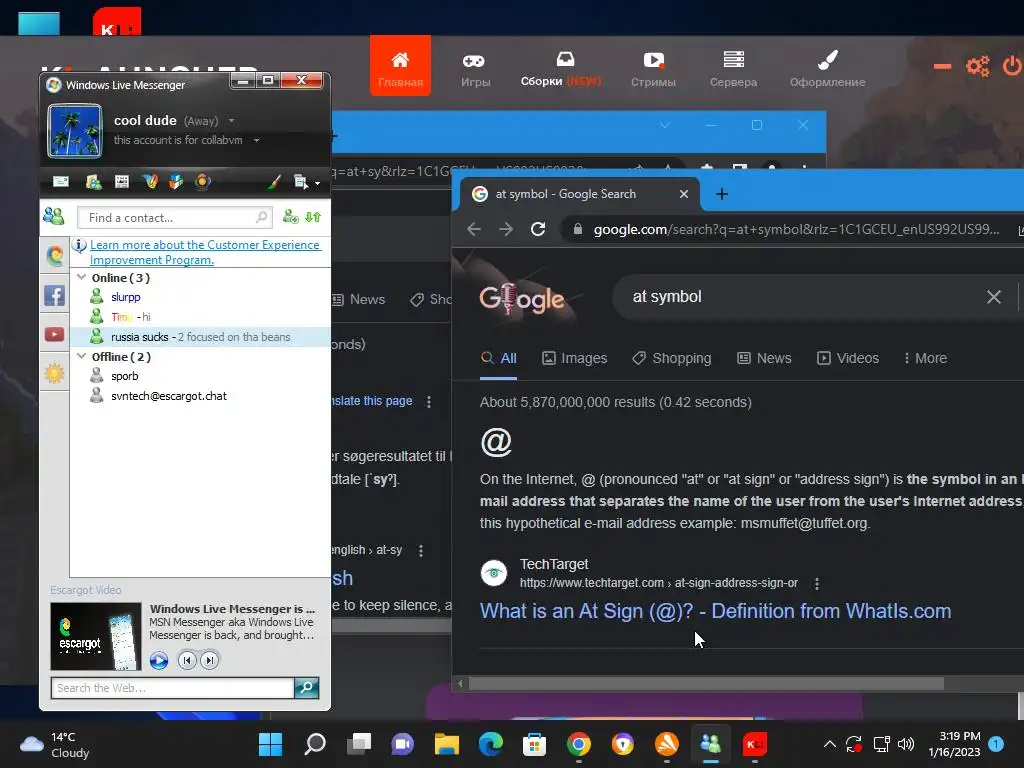Image resolution: width=1024 pixels, height=768 pixels.
Task: Switch to Videos results in Google
Action: coord(848,358)
